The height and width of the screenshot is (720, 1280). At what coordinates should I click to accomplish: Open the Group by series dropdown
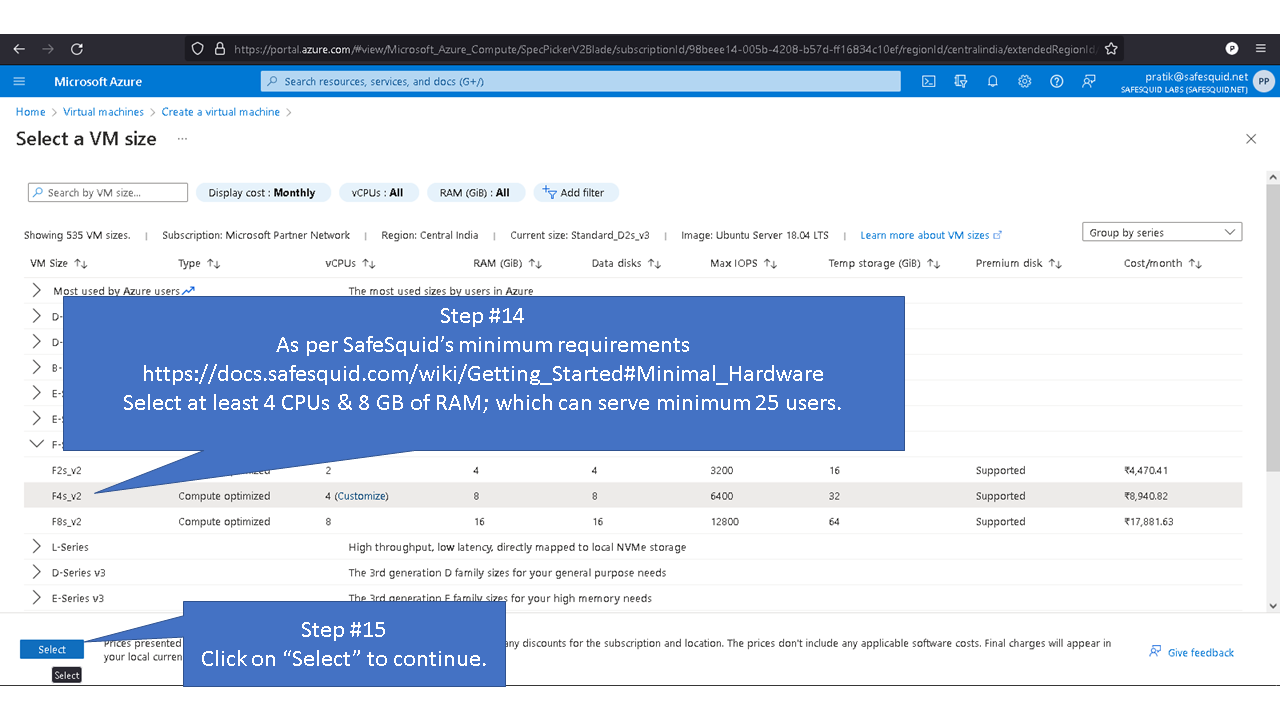[1161, 232]
